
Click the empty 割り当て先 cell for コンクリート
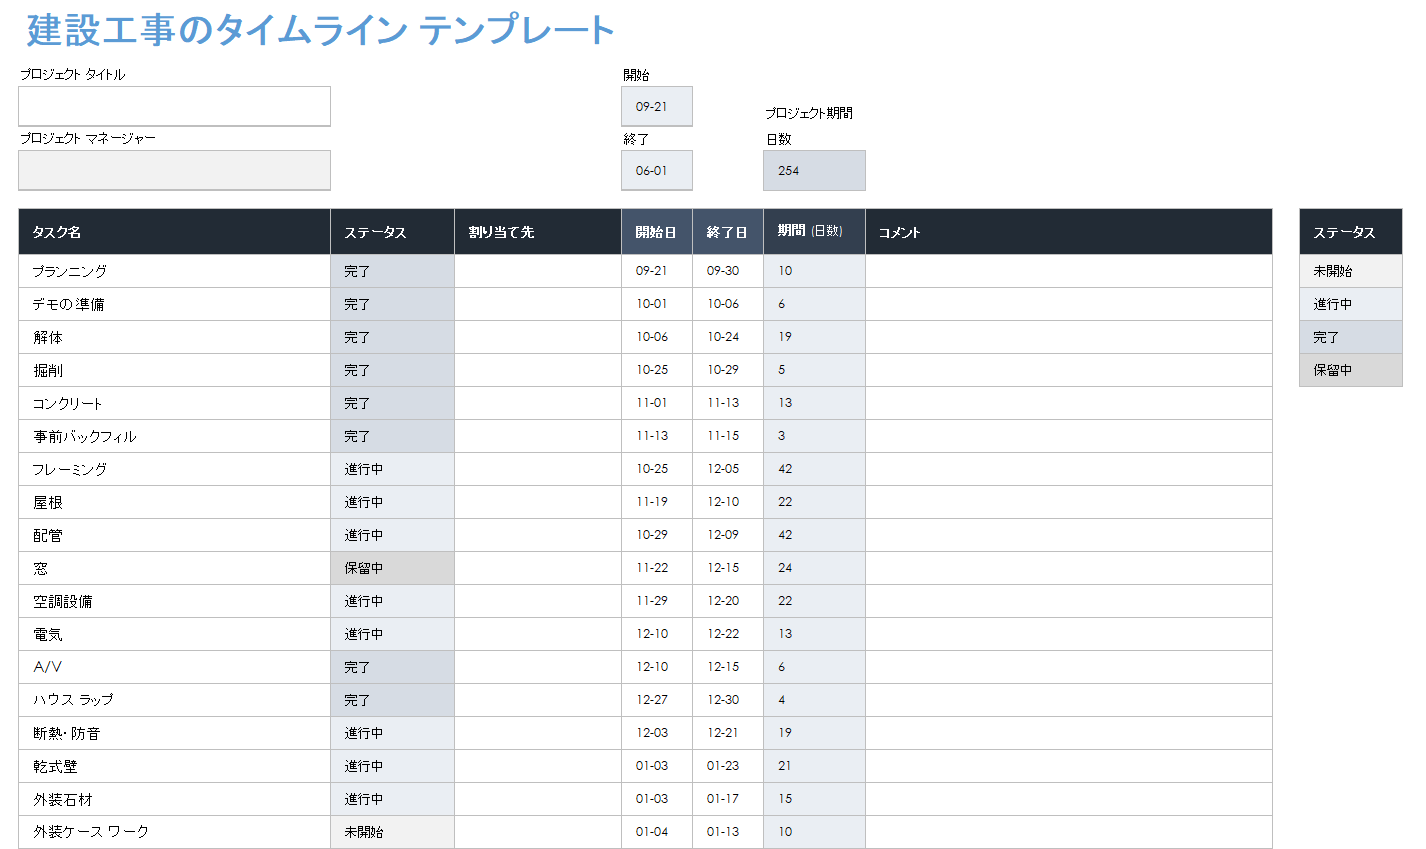click(538, 403)
